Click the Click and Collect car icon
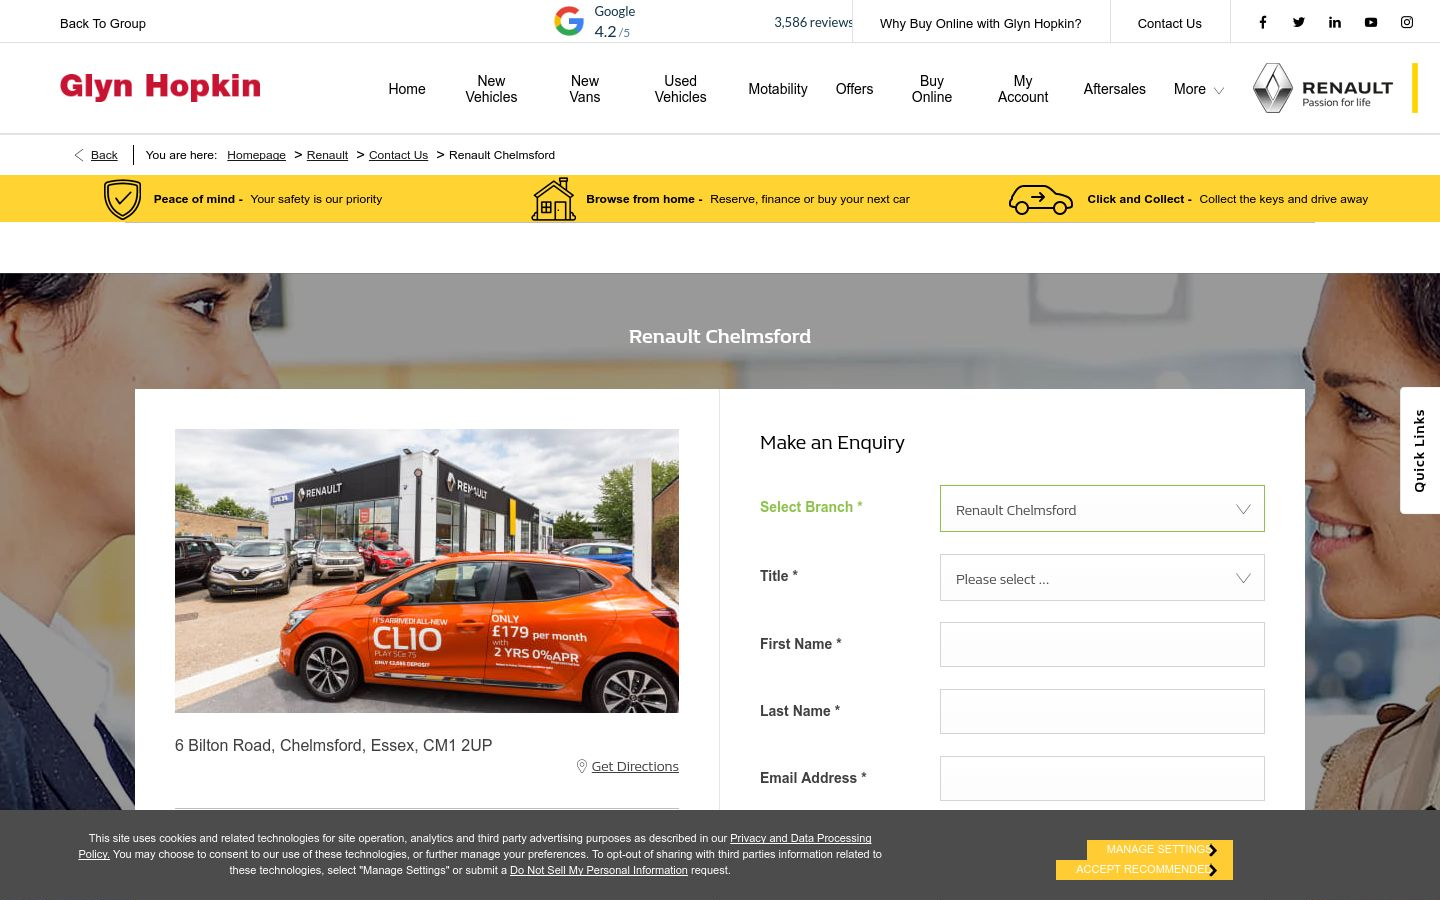 tap(1041, 200)
